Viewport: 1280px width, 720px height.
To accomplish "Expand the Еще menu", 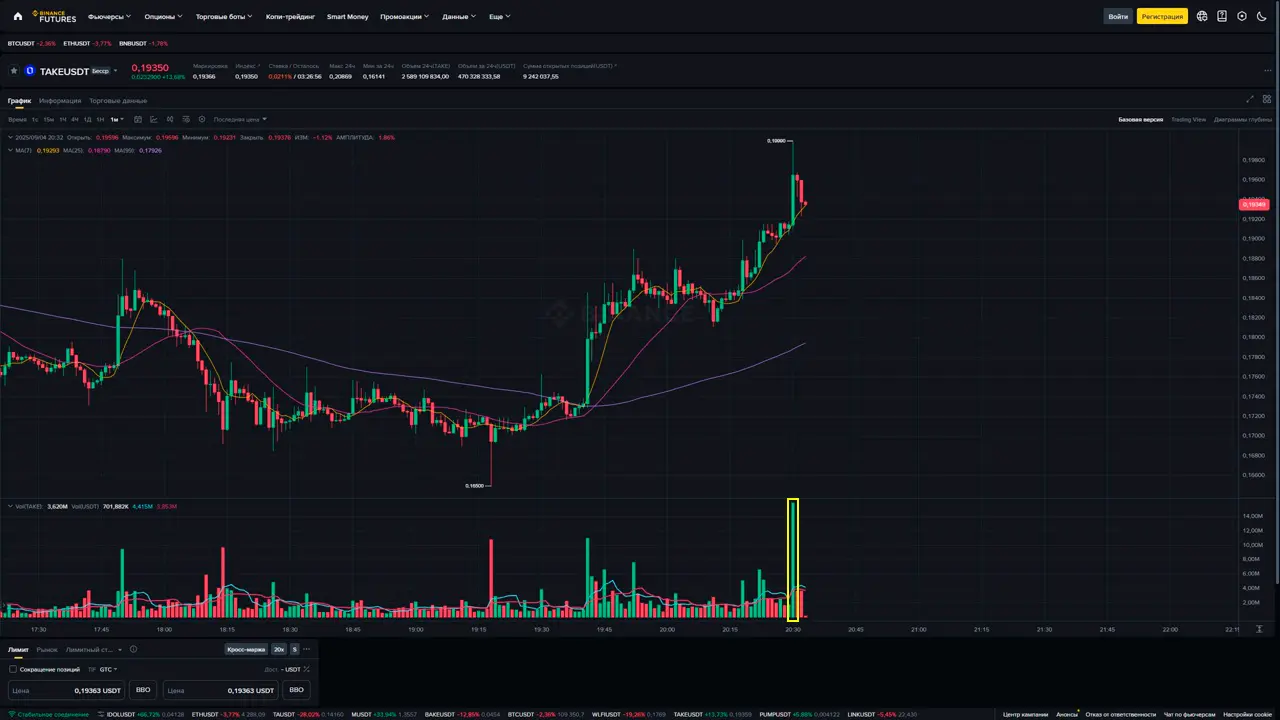I will coord(499,16).
